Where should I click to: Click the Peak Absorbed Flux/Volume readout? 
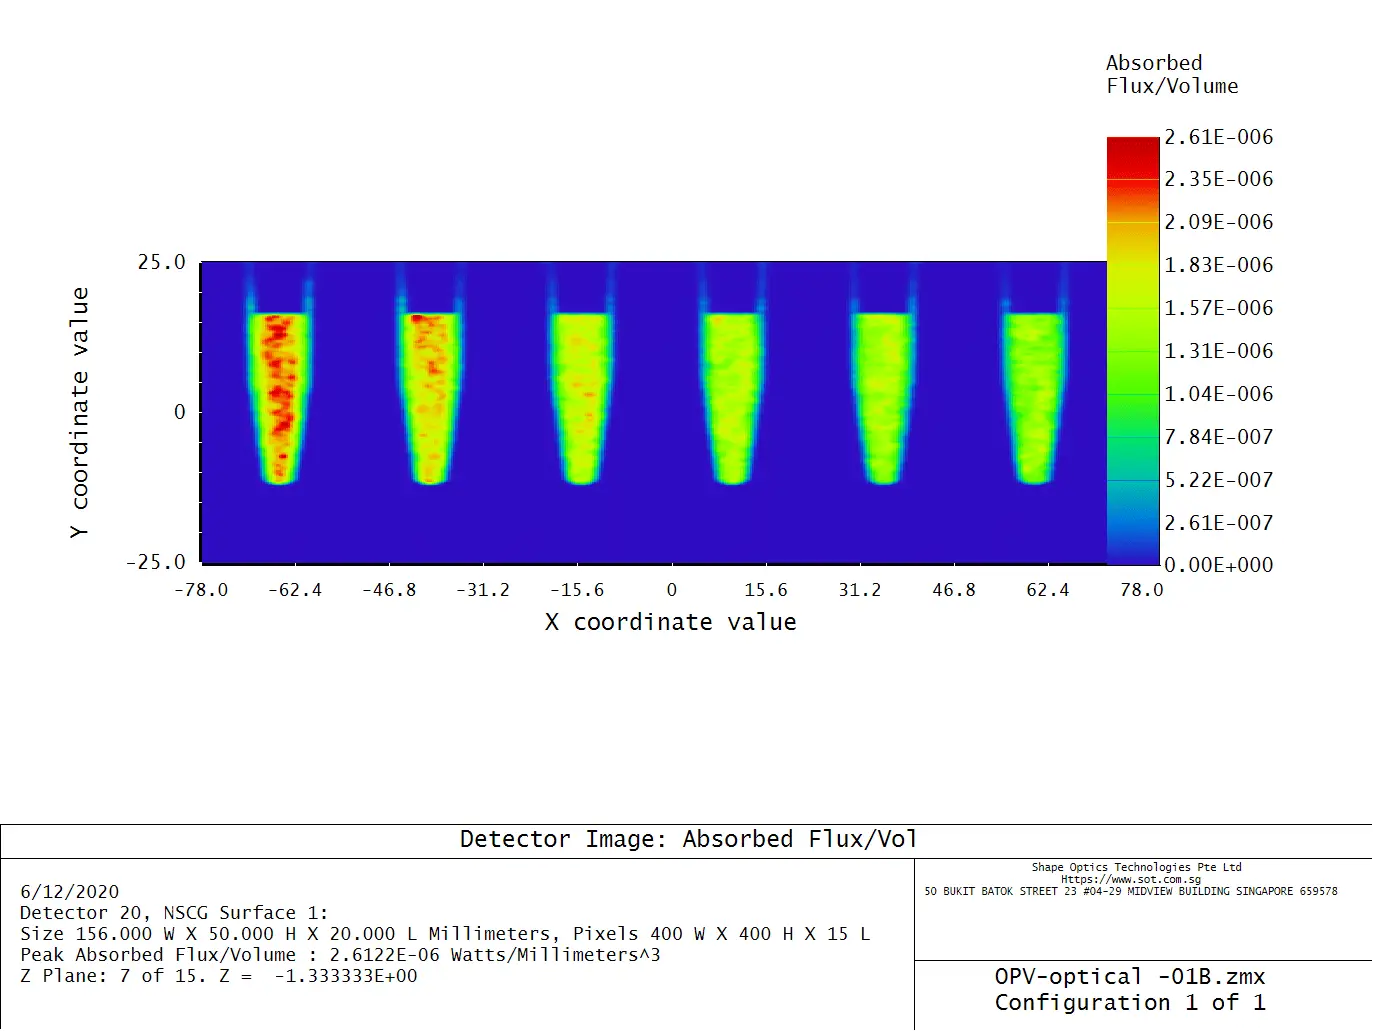pos(340,954)
